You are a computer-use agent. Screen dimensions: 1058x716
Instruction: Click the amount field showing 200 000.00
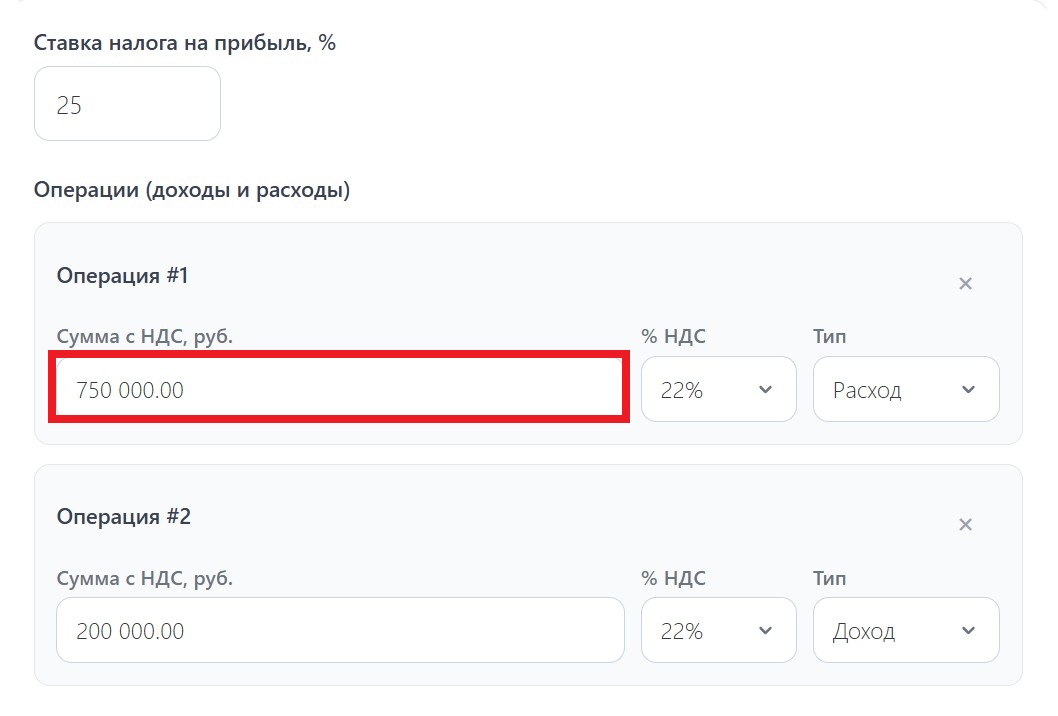point(340,630)
